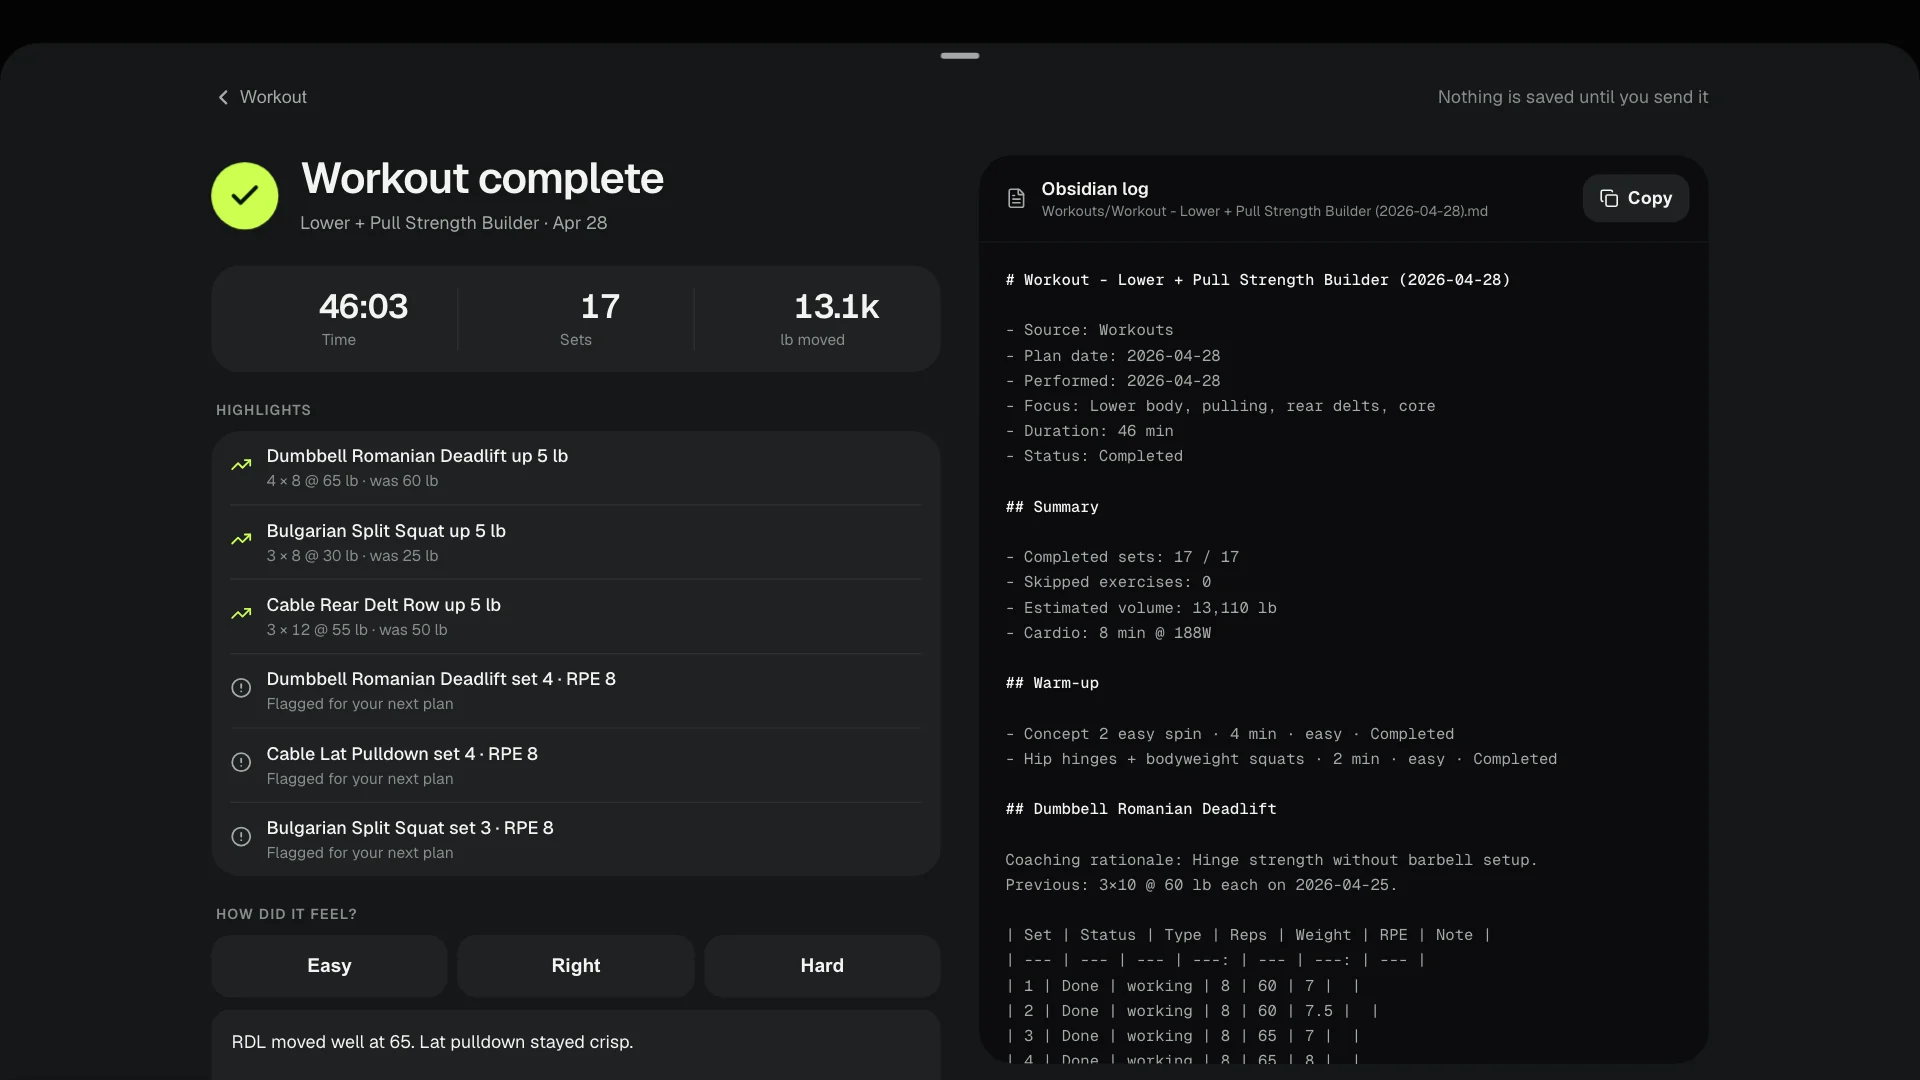Open Cable Lat Pulldown set 4 RPE 8 row
Screen dimensions: 1920x1080
point(576,766)
